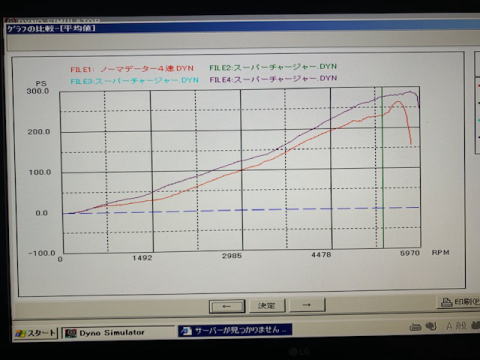Click the first system tray icon
Viewport: 480px width, 360px height.
pyautogui.click(x=415, y=326)
